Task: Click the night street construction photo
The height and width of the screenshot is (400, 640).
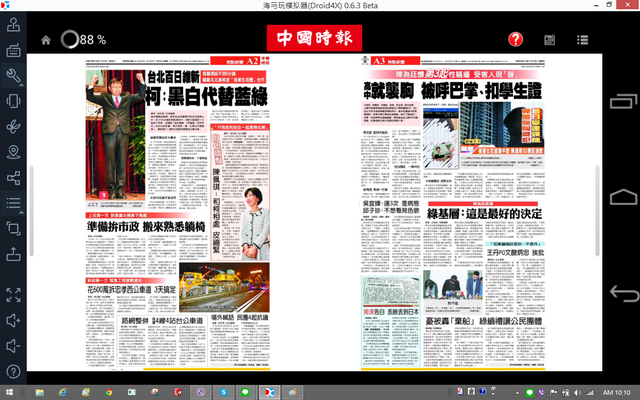Action: click(224, 287)
